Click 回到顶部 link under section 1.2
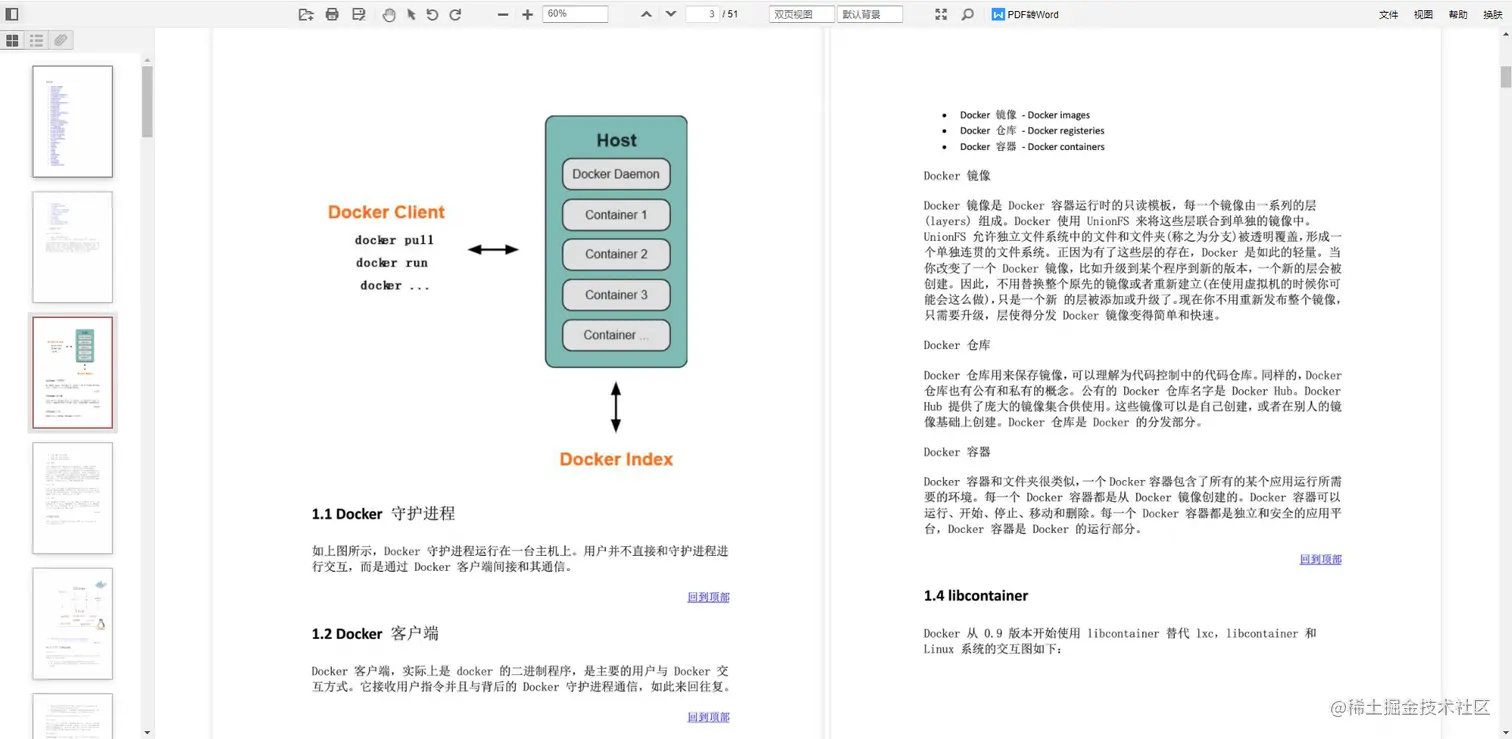 [708, 717]
